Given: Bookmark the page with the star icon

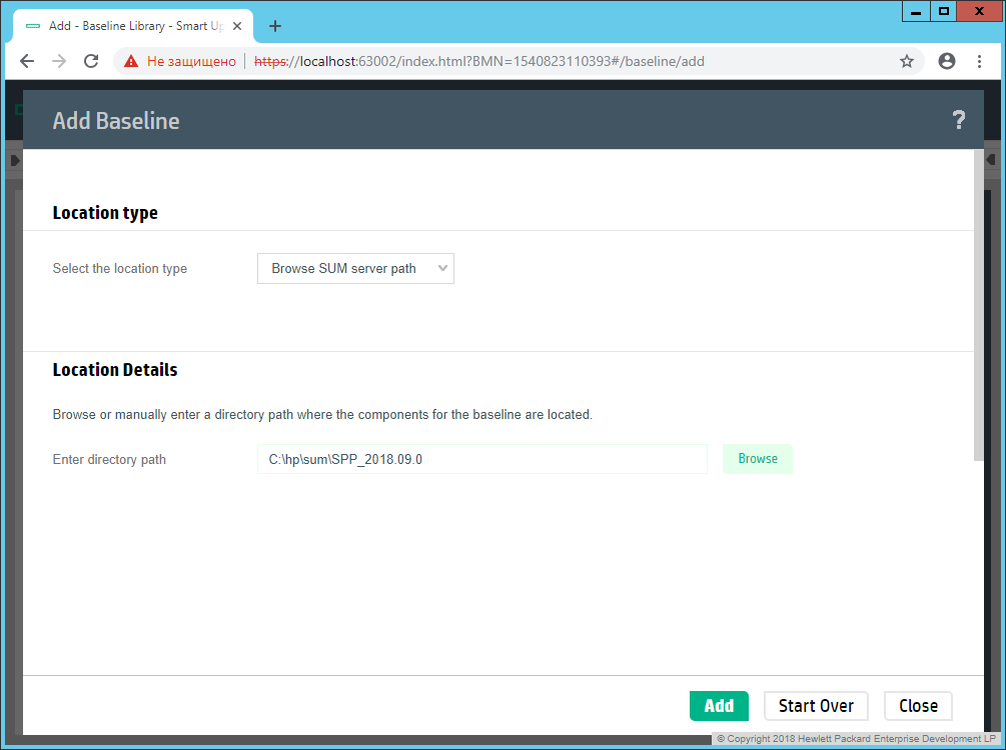Looking at the screenshot, I should coord(907,61).
